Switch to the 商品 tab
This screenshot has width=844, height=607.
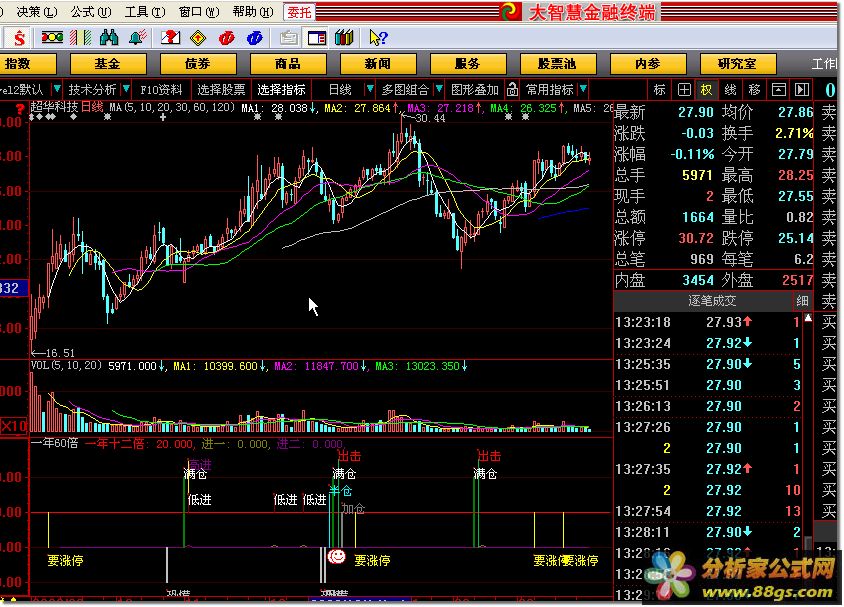tap(287, 64)
